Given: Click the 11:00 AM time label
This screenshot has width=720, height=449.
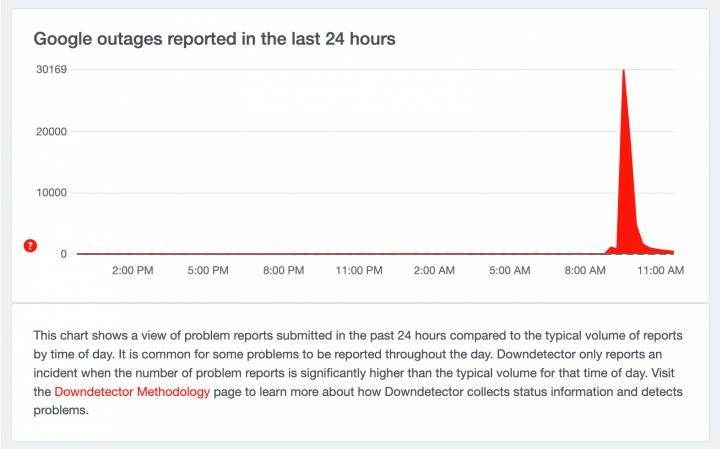Looking at the screenshot, I should point(661,271).
